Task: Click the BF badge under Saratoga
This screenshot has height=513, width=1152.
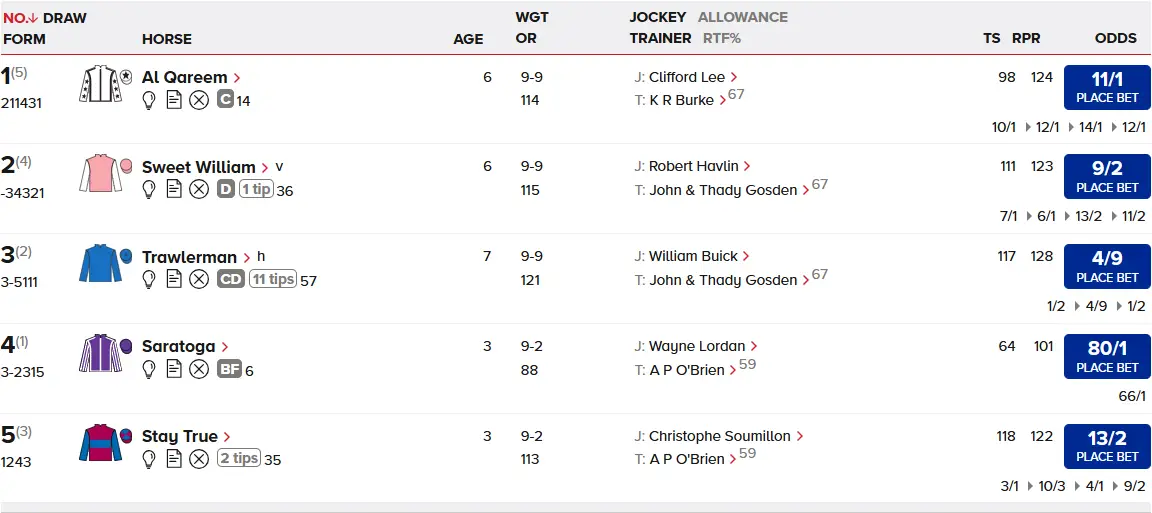Action: click(230, 370)
